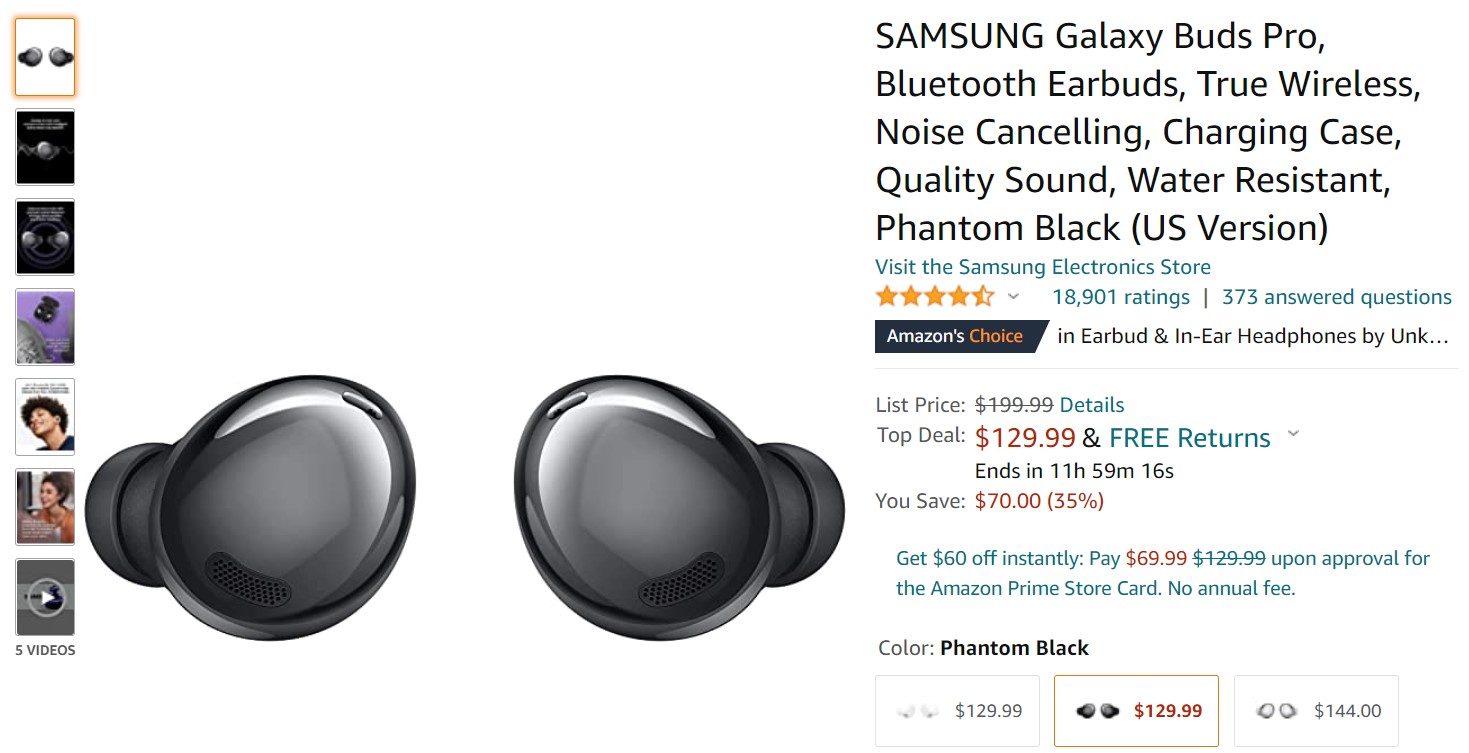1469x753 pixels.
Task: Expand the FREE Returns dropdown arrow
Action: [x=1293, y=435]
